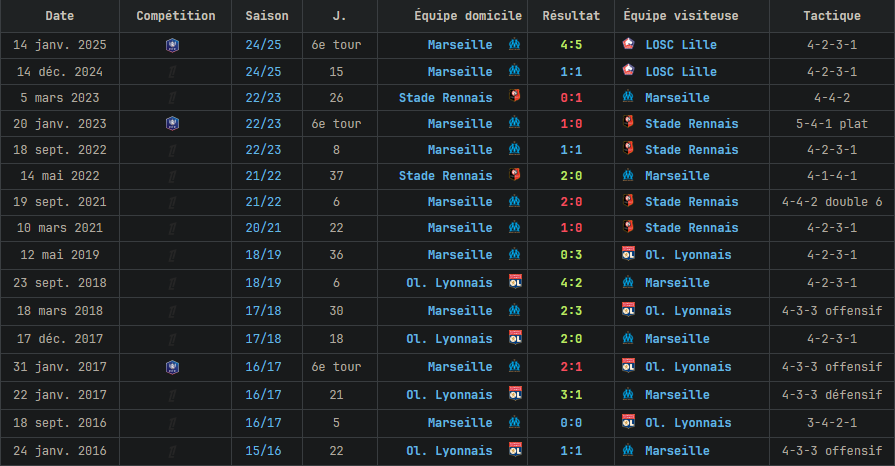Screen dimensions: 895x466
Task: Click Ol. Lyonnais home crest on 24 janv. 2016
Action: 515,449
